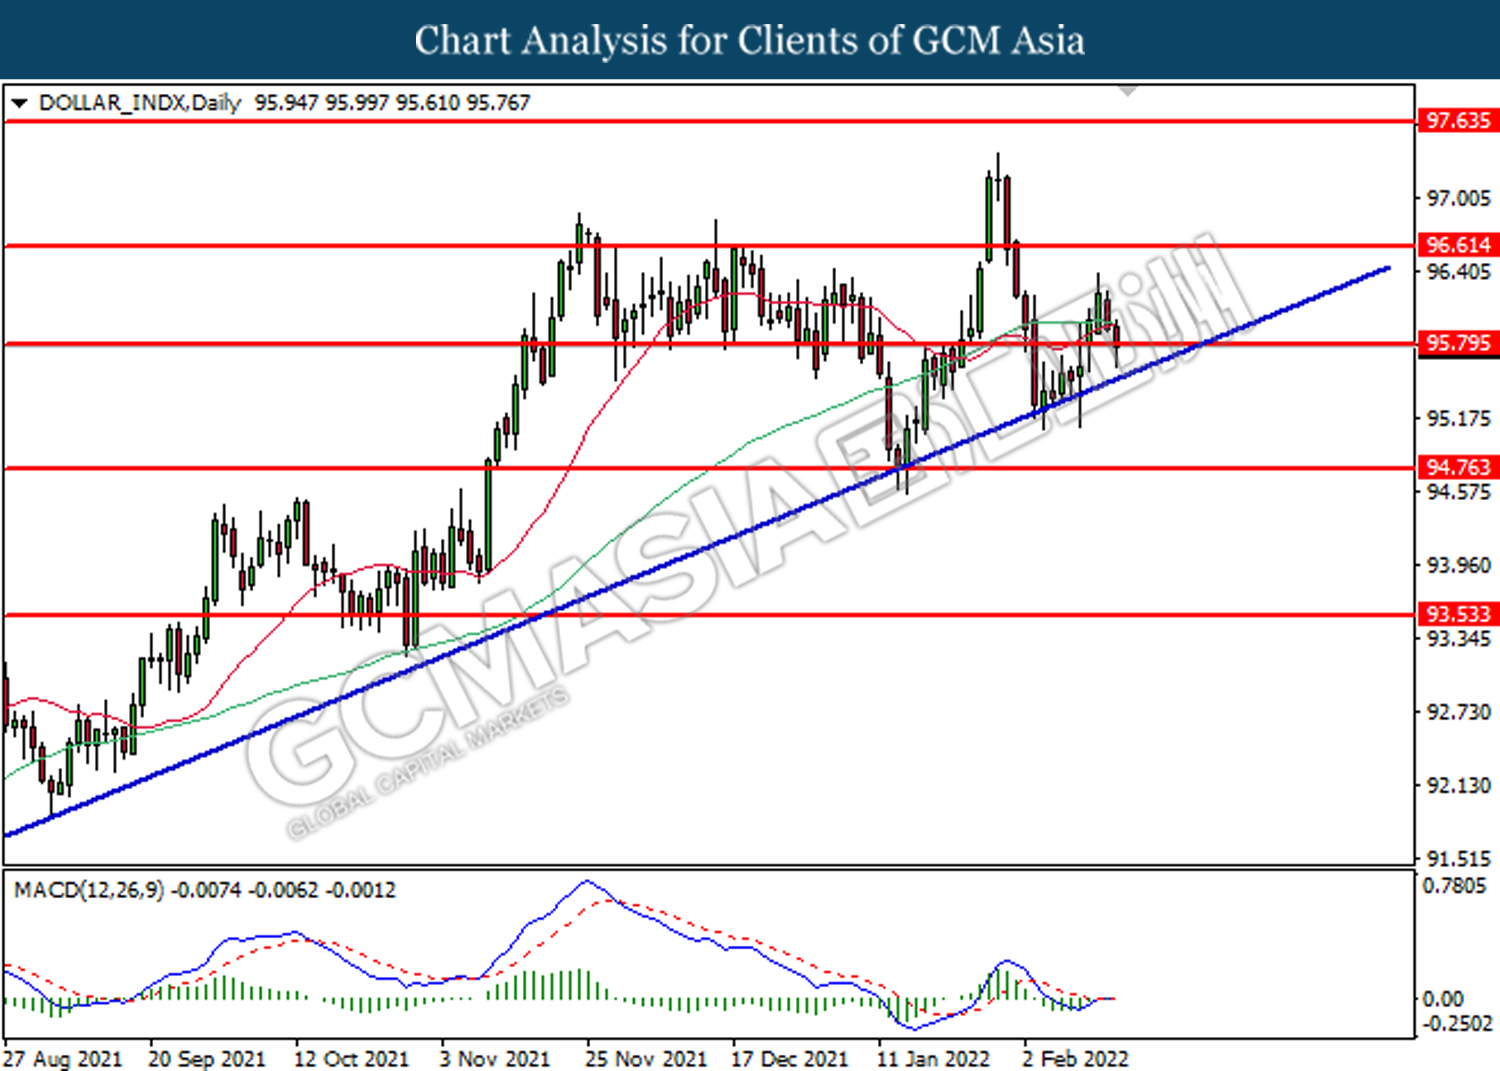Click the 95.795 red price label
The width and height of the screenshot is (1500, 1071).
point(1458,343)
